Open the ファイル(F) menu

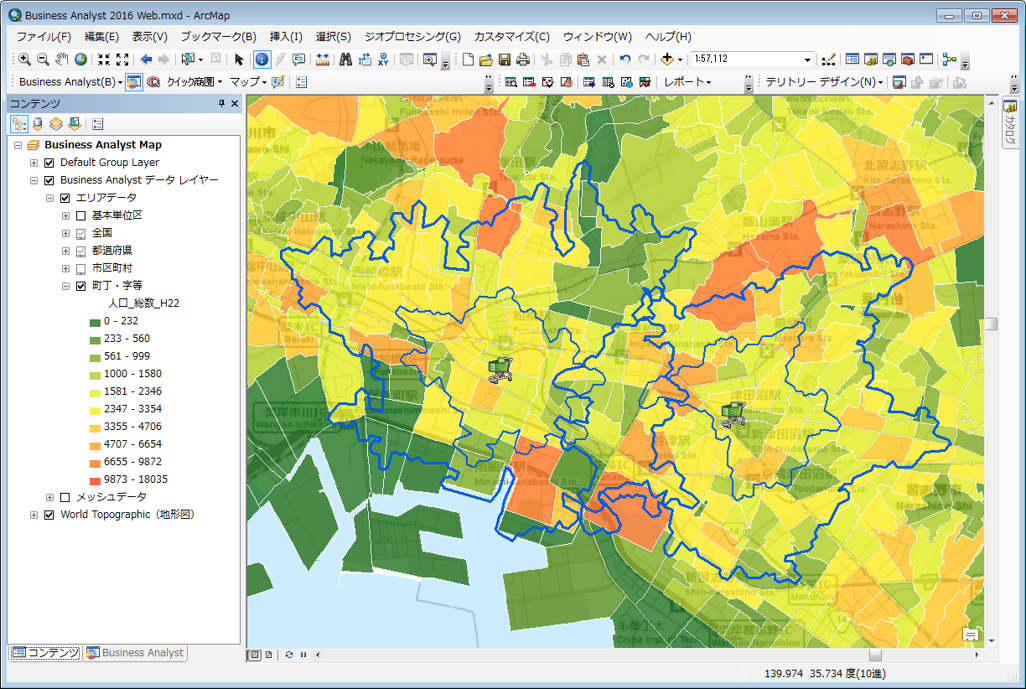coord(44,37)
